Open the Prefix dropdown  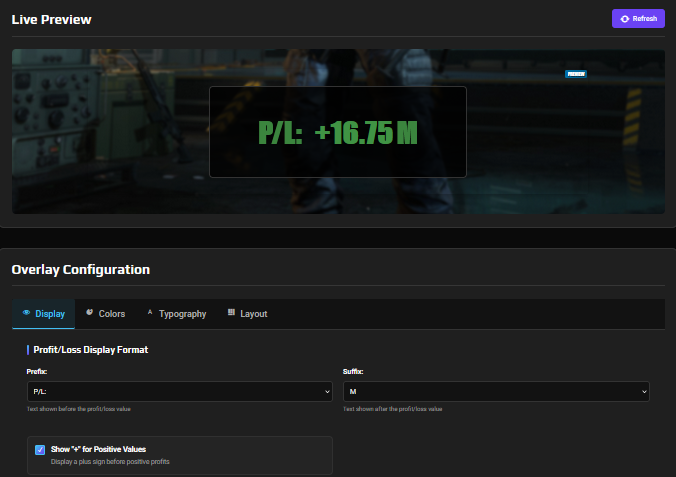(179, 392)
